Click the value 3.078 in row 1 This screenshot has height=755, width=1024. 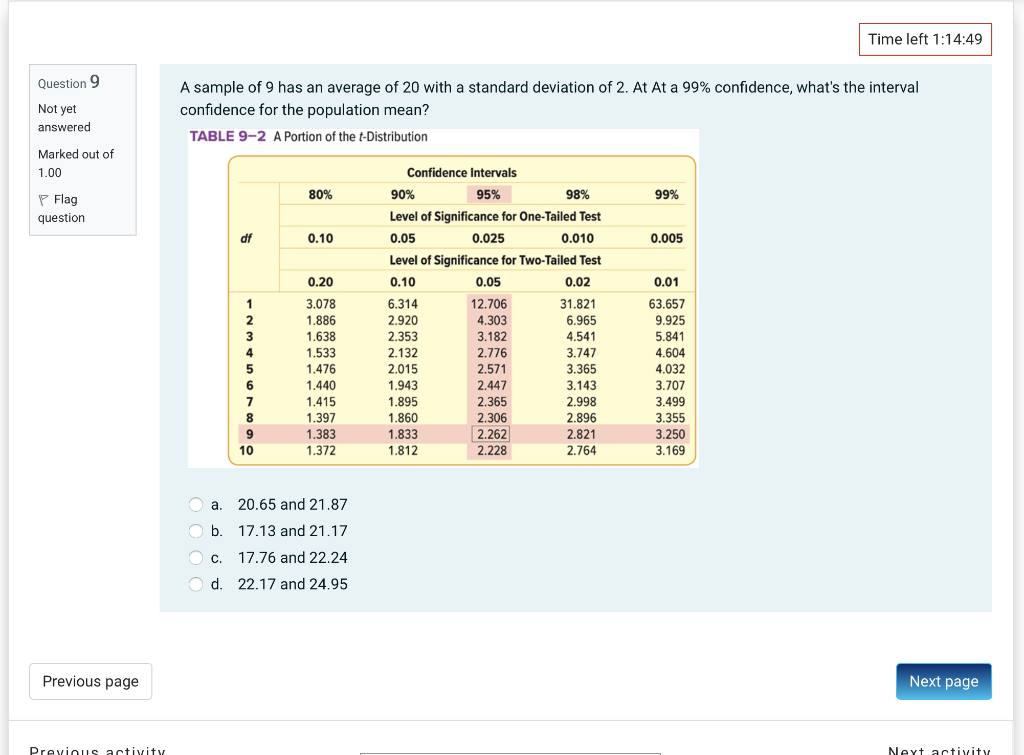[x=321, y=304]
